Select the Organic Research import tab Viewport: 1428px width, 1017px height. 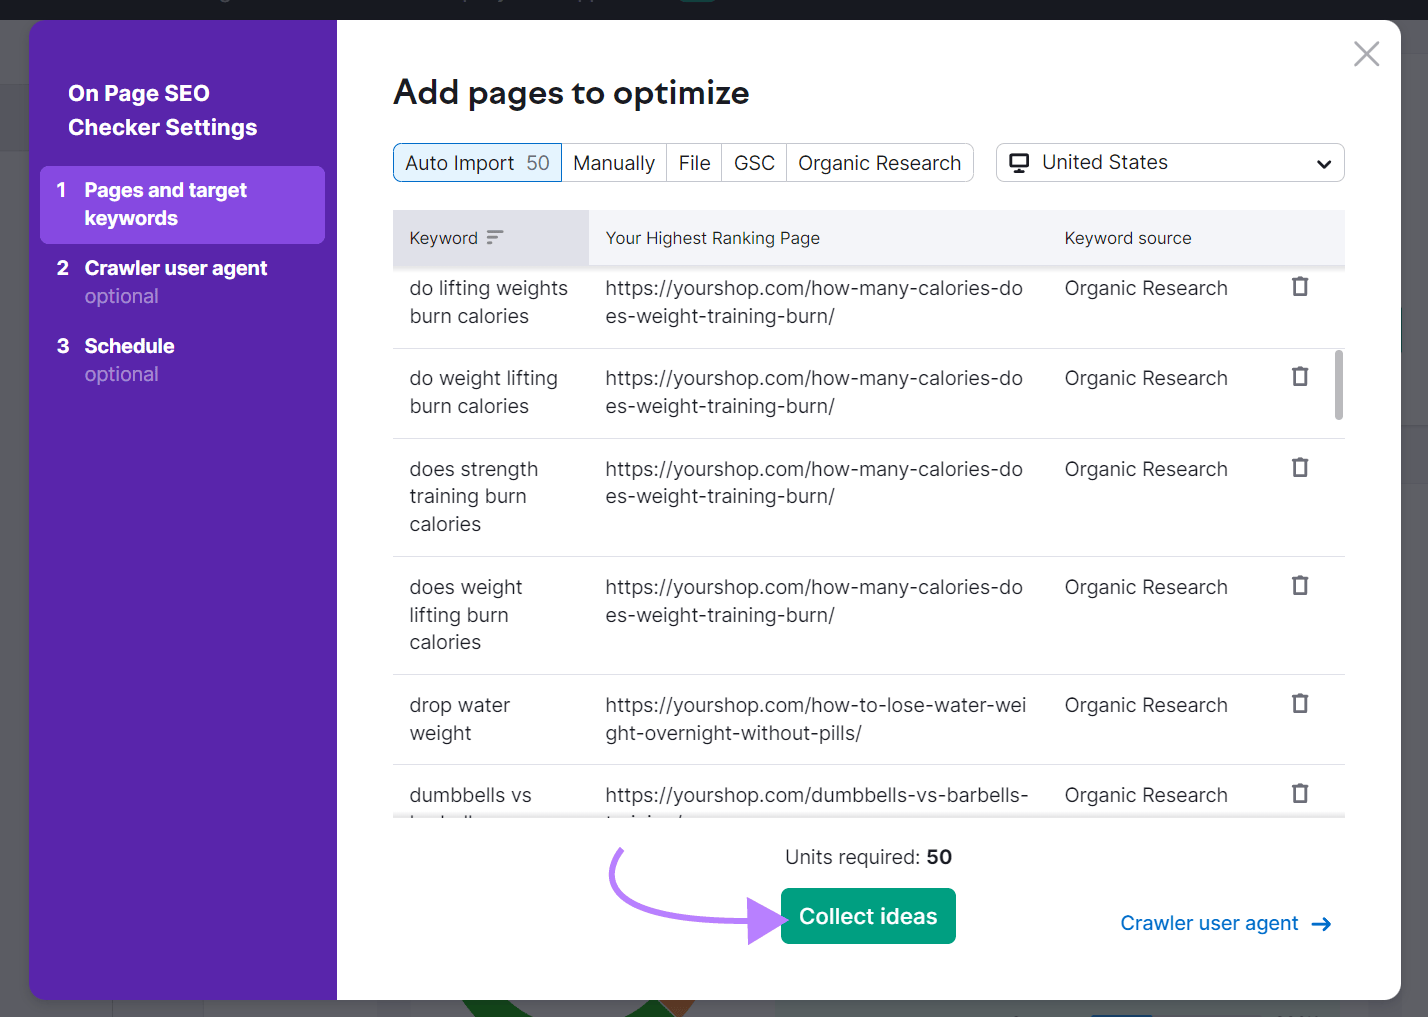click(x=879, y=162)
